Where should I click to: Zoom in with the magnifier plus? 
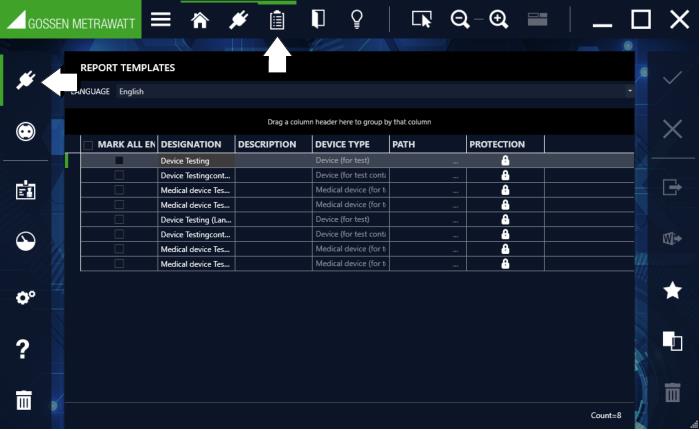click(499, 20)
